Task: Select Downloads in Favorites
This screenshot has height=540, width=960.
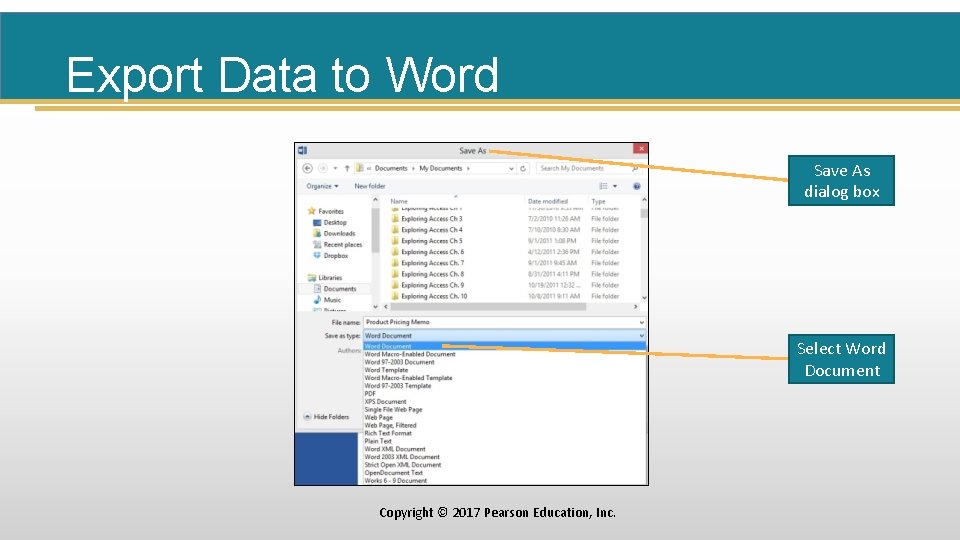Action: [x=334, y=233]
